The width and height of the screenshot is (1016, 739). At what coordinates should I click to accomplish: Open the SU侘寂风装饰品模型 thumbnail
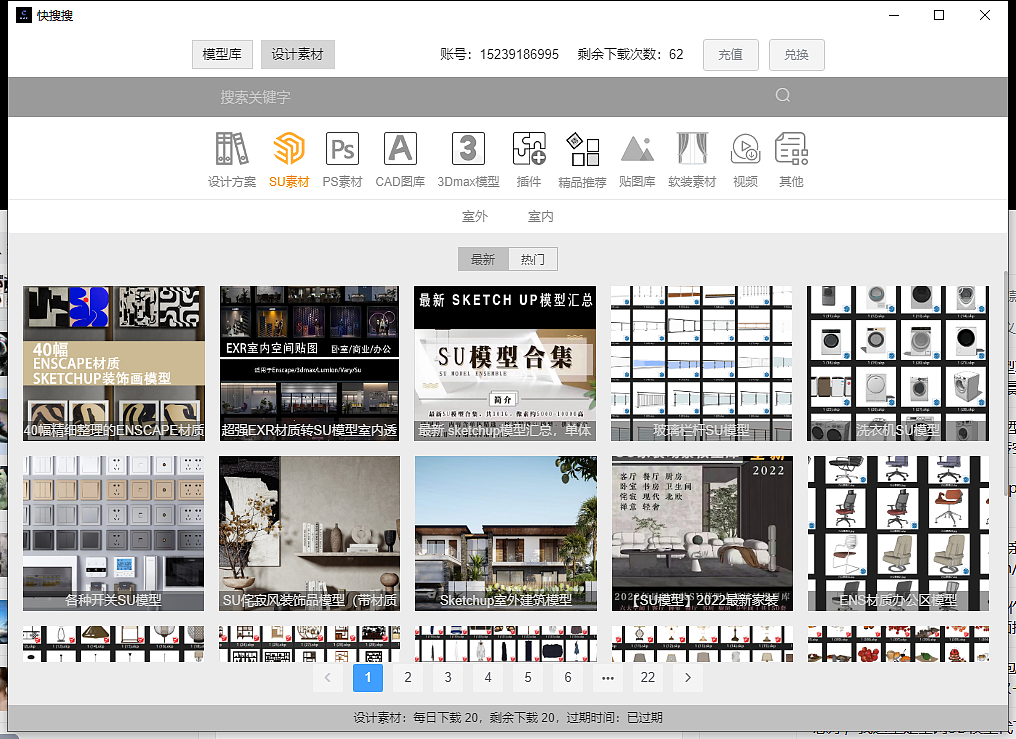coord(310,533)
